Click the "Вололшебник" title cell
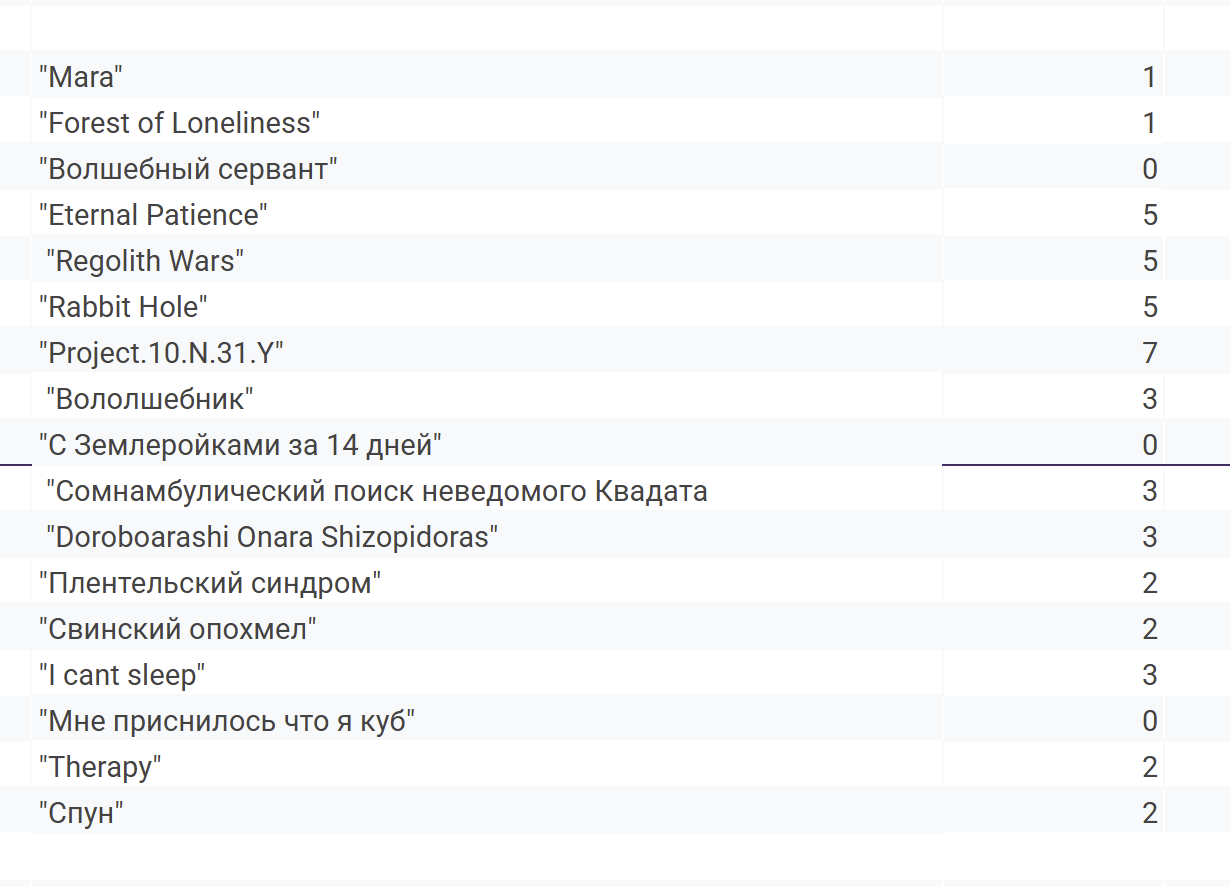The image size is (1230, 887). click(486, 398)
